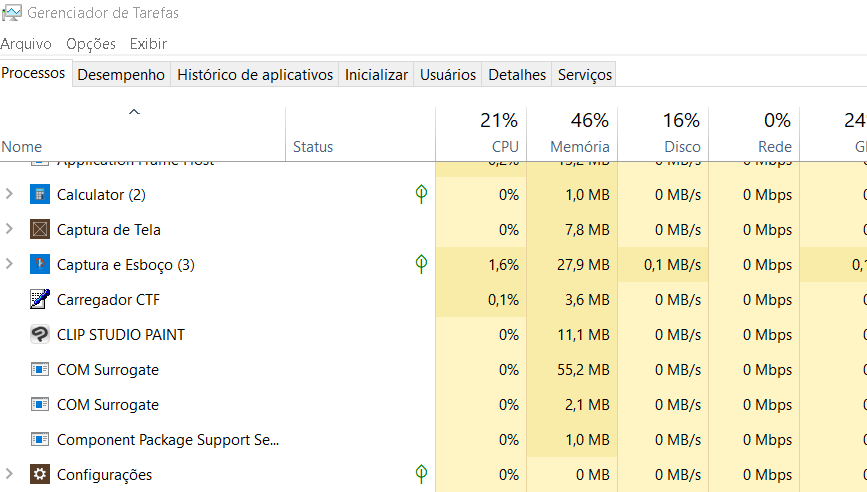This screenshot has width=867, height=492.
Task: Click the Configurações gear icon
Action: tap(40, 474)
